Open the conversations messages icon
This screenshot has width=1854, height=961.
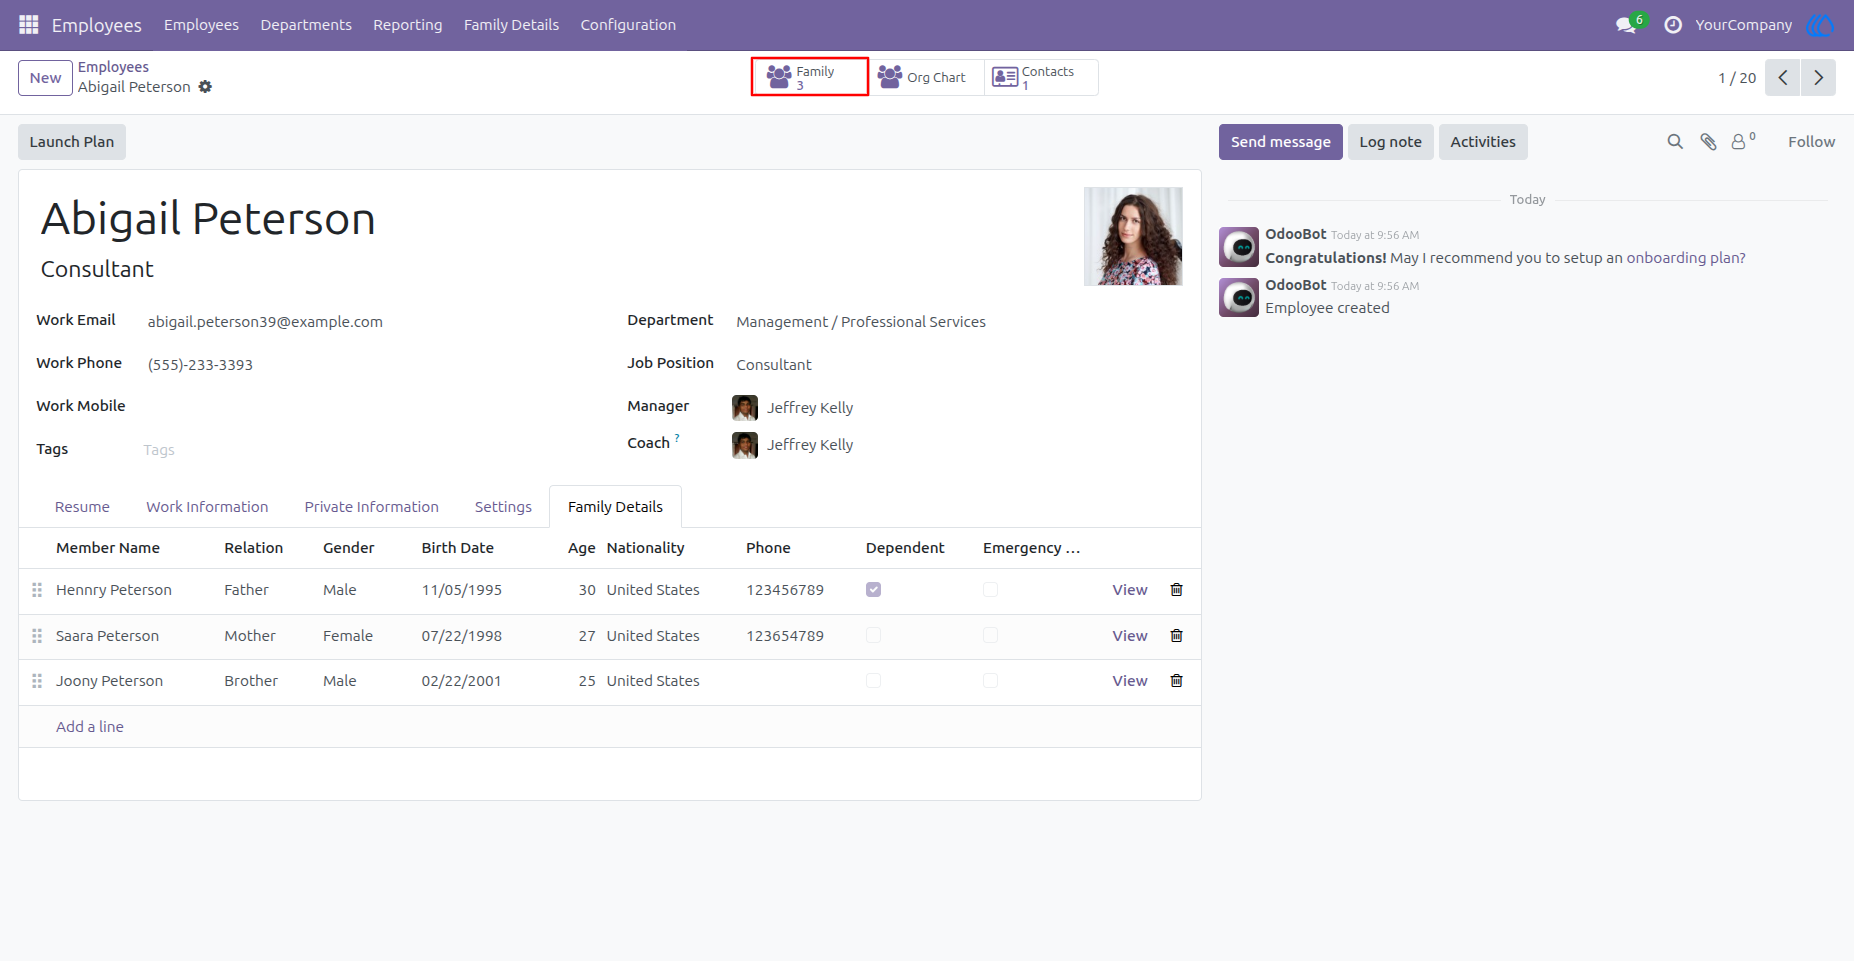(1626, 25)
